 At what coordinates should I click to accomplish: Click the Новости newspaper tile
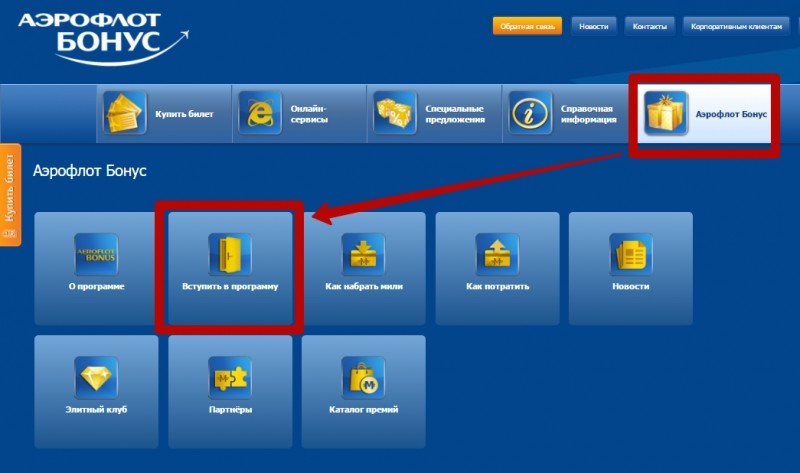[631, 267]
